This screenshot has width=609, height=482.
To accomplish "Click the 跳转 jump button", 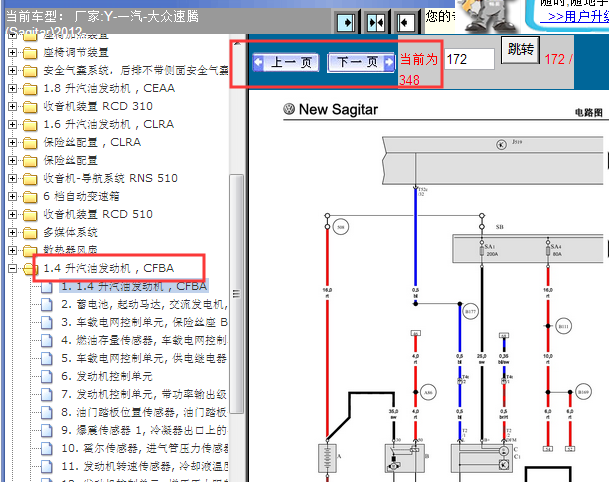I will (x=520, y=50).
